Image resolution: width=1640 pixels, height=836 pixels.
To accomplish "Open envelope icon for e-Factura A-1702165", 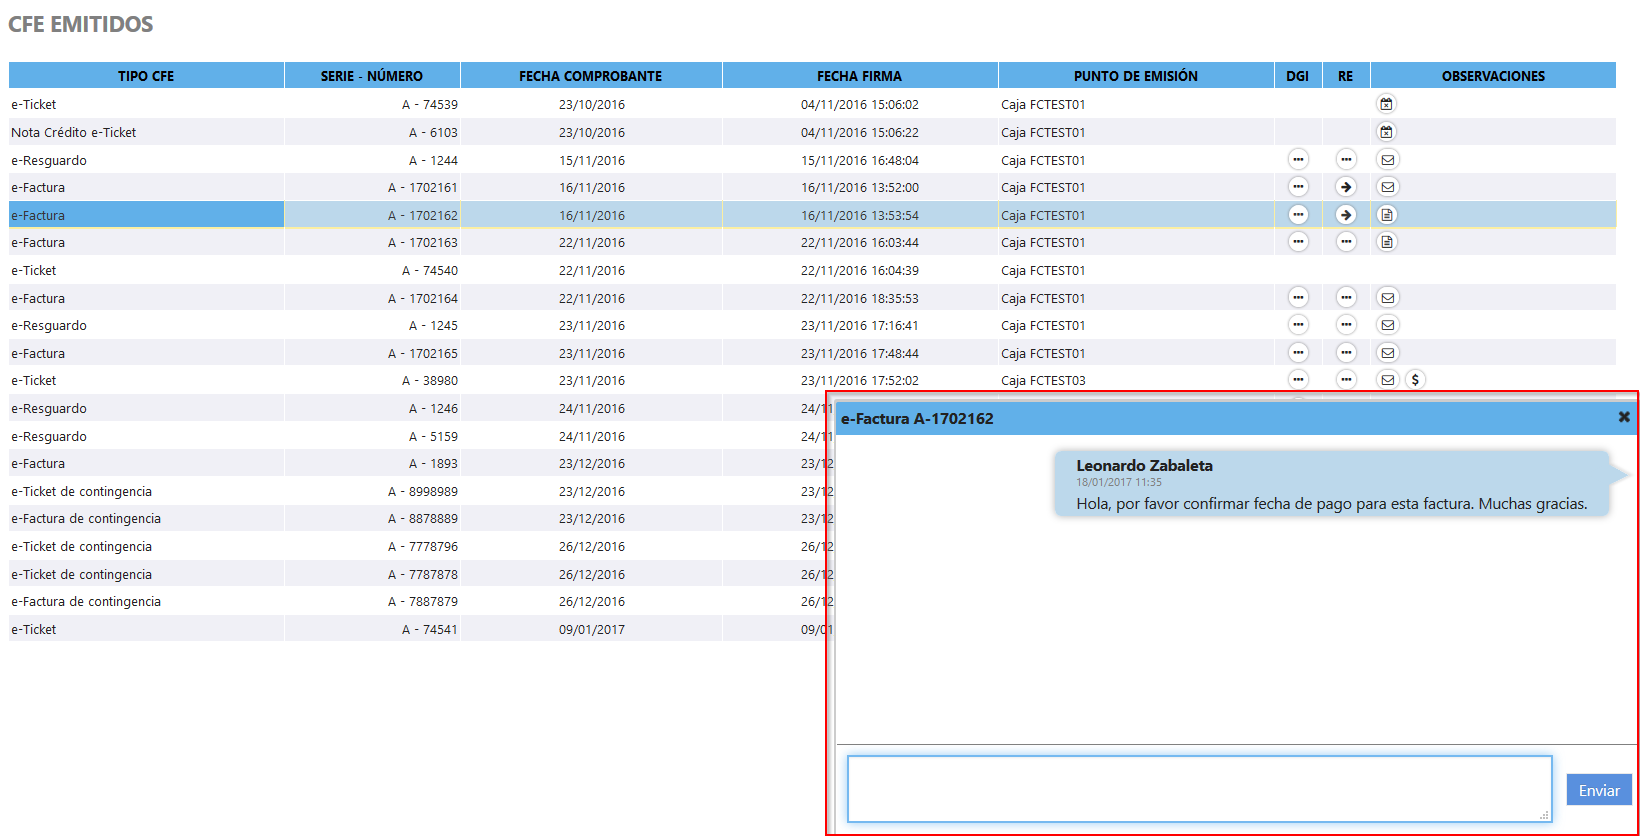I will coord(1387,353).
